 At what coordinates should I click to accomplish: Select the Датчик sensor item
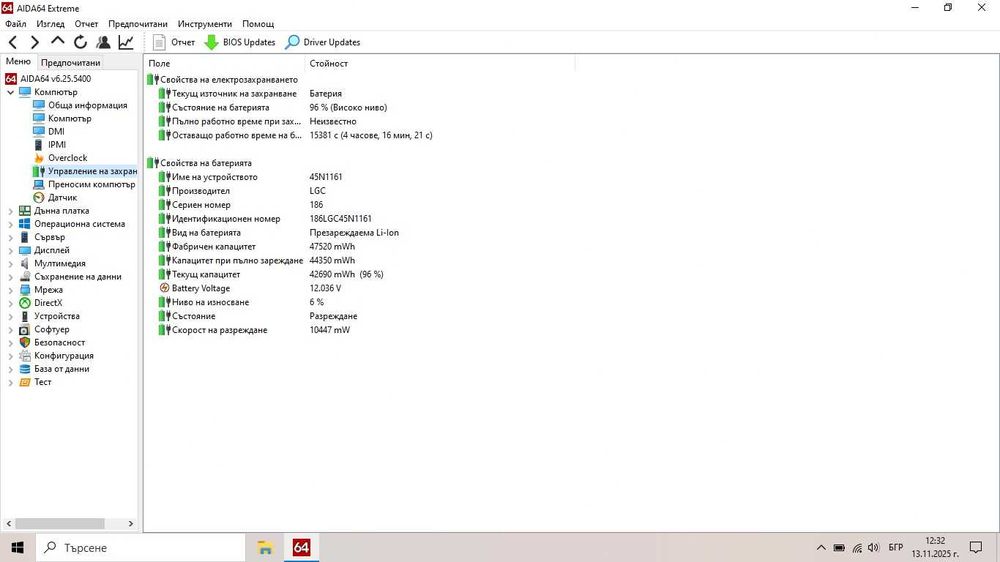(55, 198)
